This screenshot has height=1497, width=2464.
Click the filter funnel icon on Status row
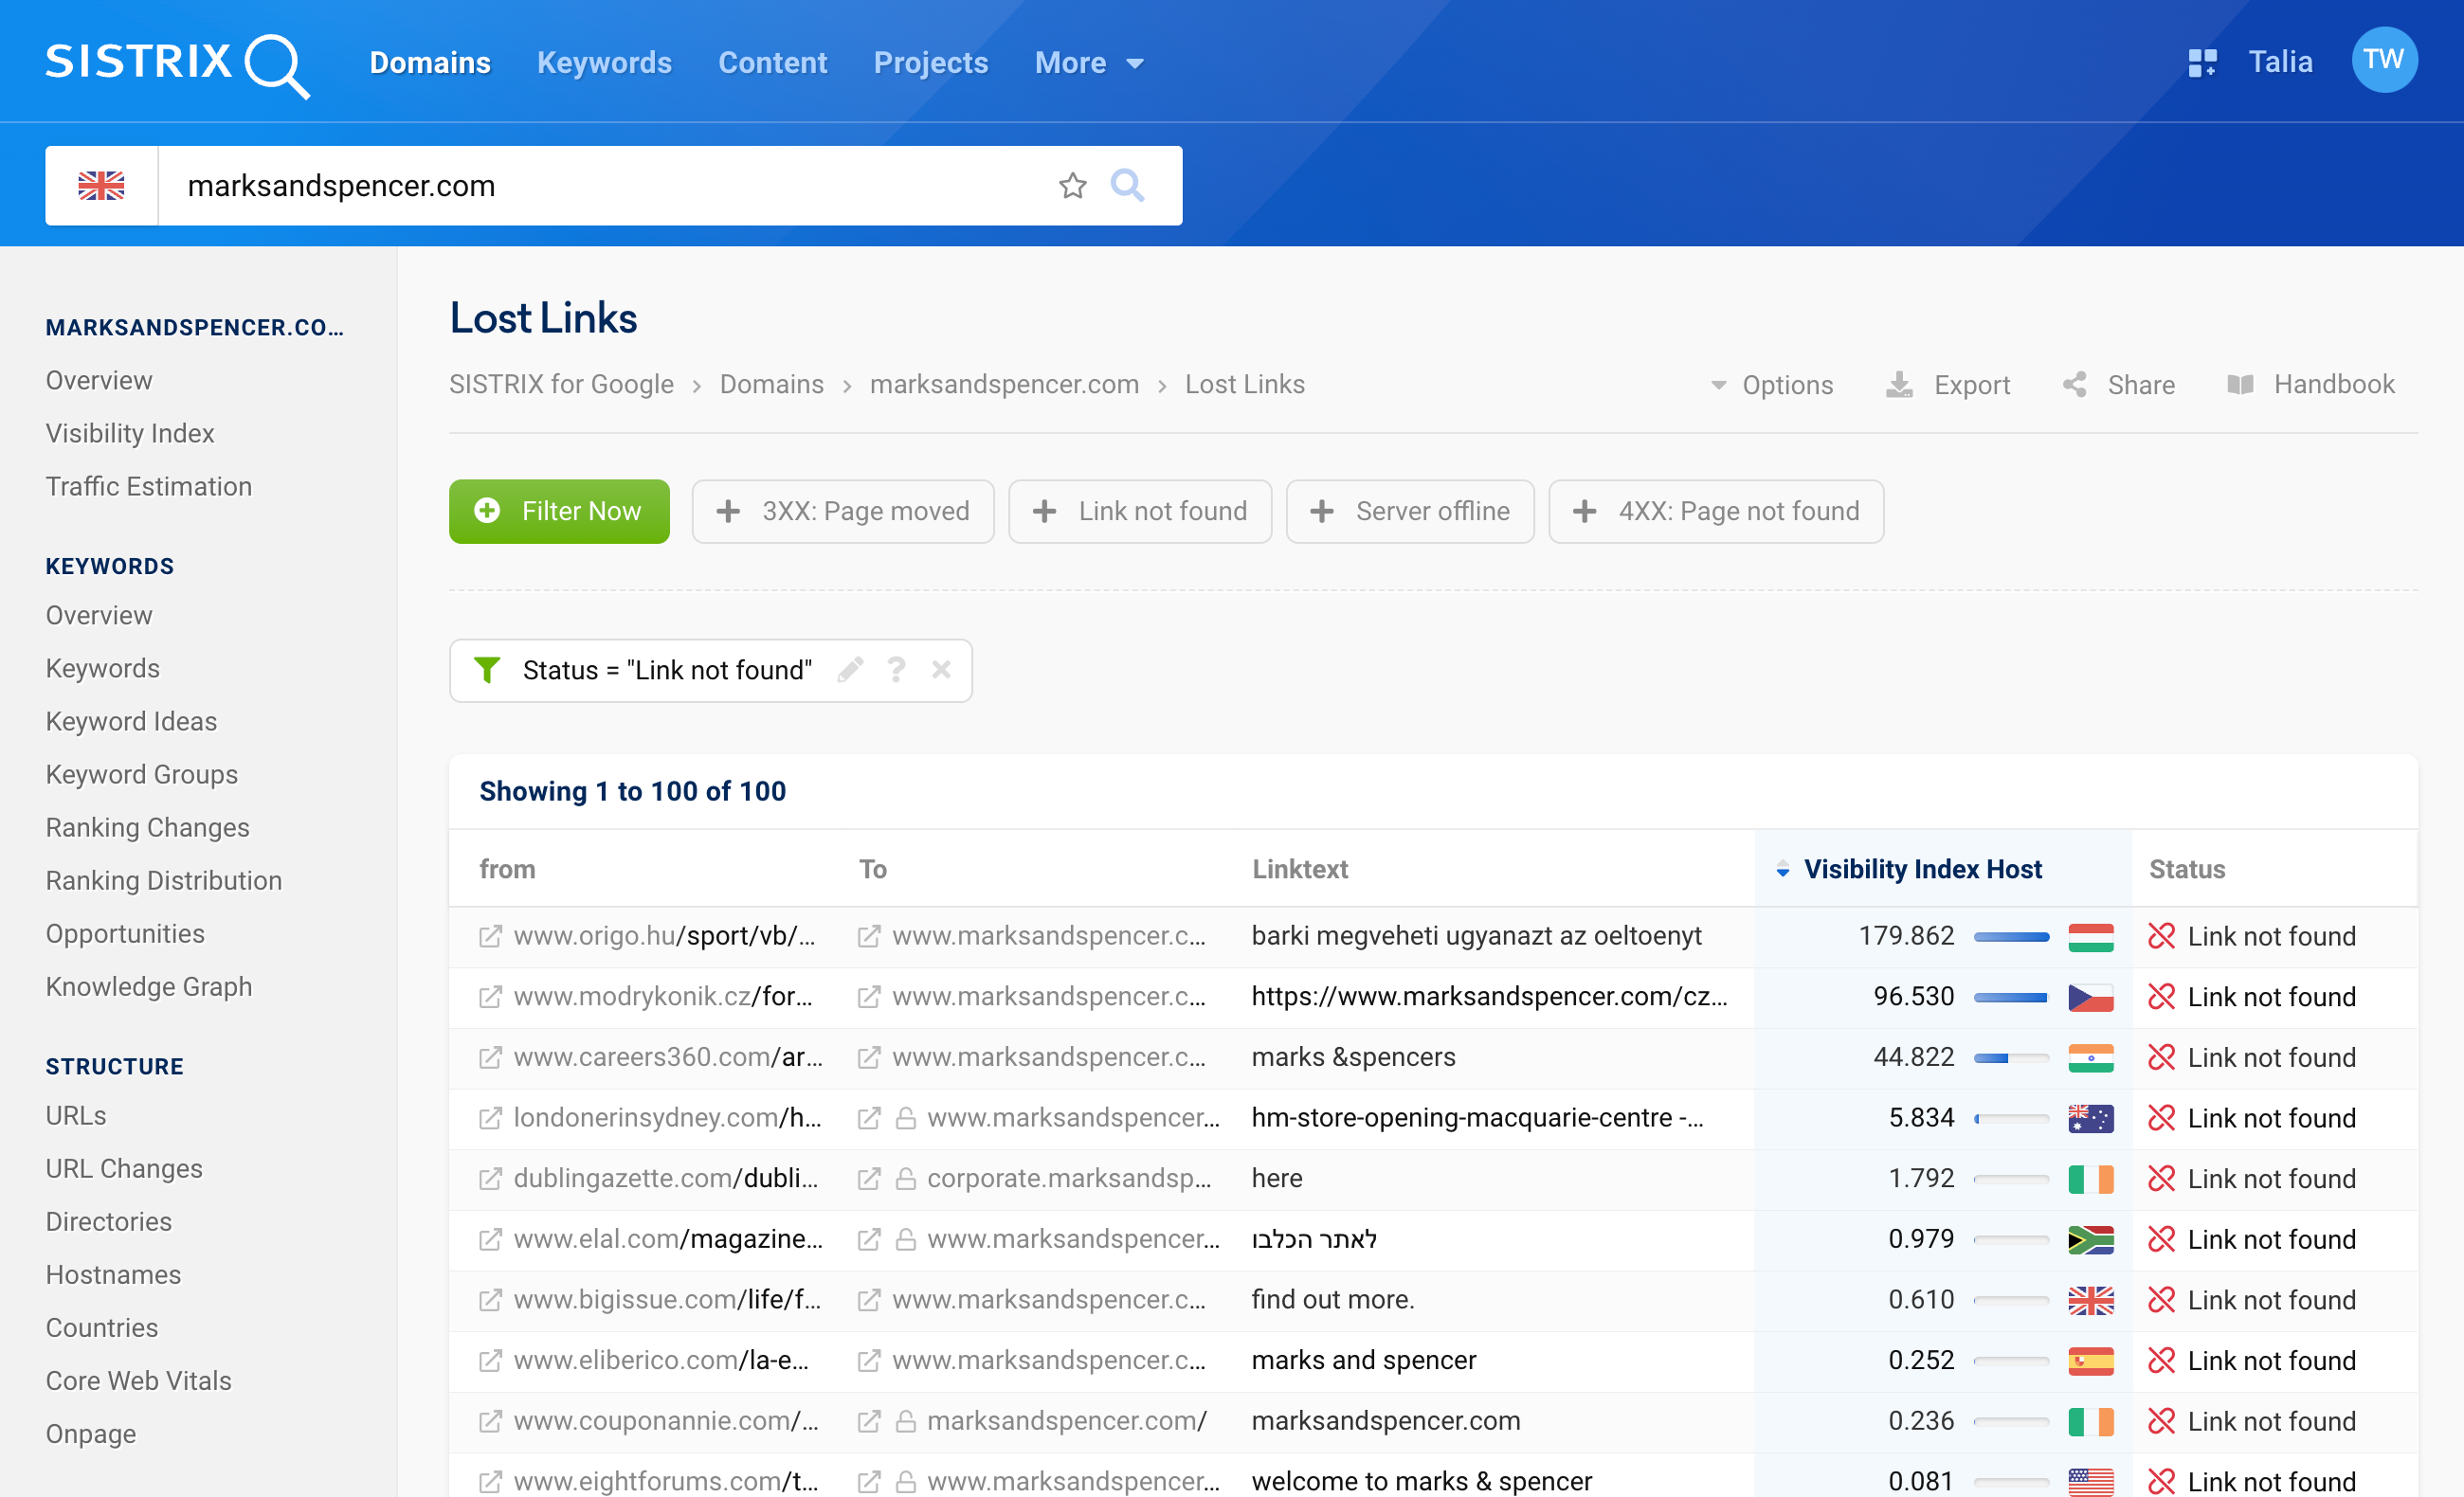click(x=489, y=670)
